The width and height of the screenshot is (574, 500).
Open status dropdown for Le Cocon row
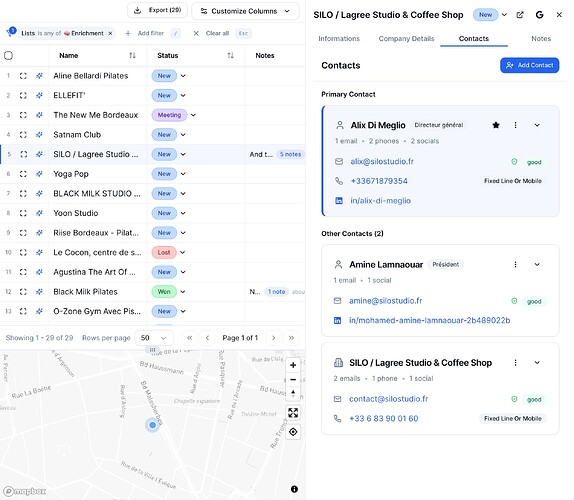tap(182, 253)
